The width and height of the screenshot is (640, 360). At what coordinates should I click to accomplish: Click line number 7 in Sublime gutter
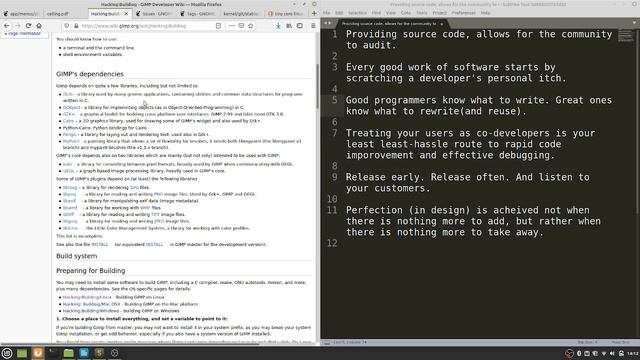335,133
